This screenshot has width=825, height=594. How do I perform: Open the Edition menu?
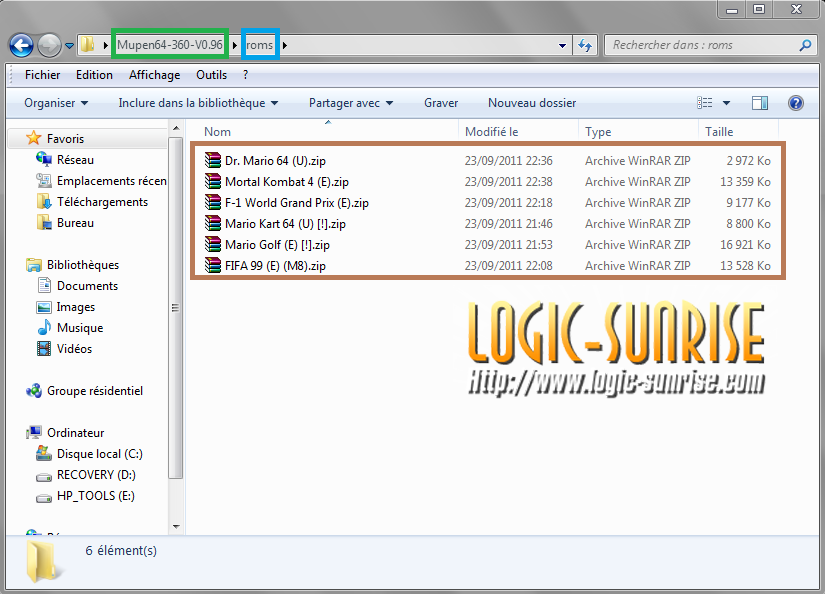(94, 75)
